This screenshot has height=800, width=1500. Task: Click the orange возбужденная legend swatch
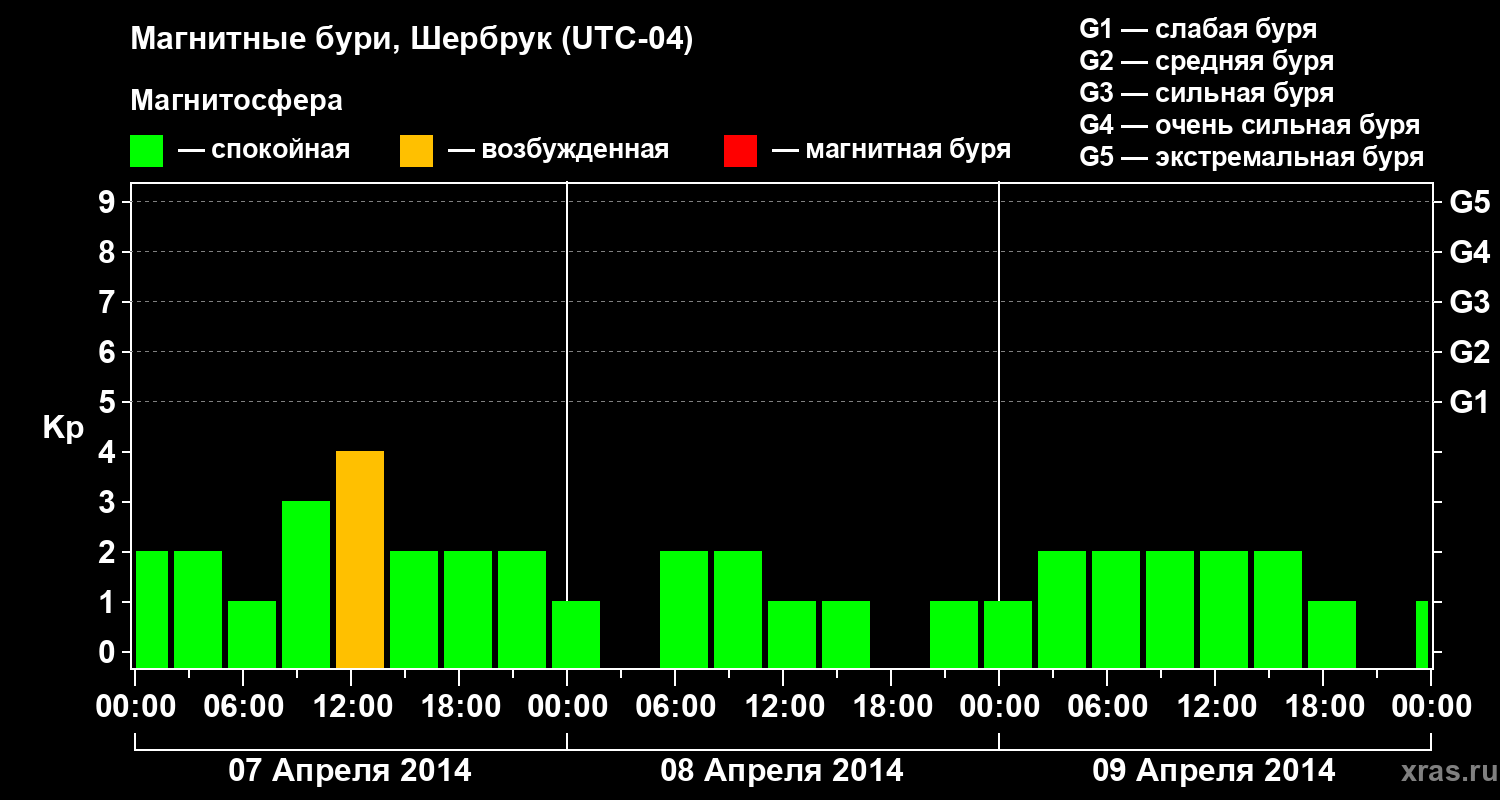(416, 151)
